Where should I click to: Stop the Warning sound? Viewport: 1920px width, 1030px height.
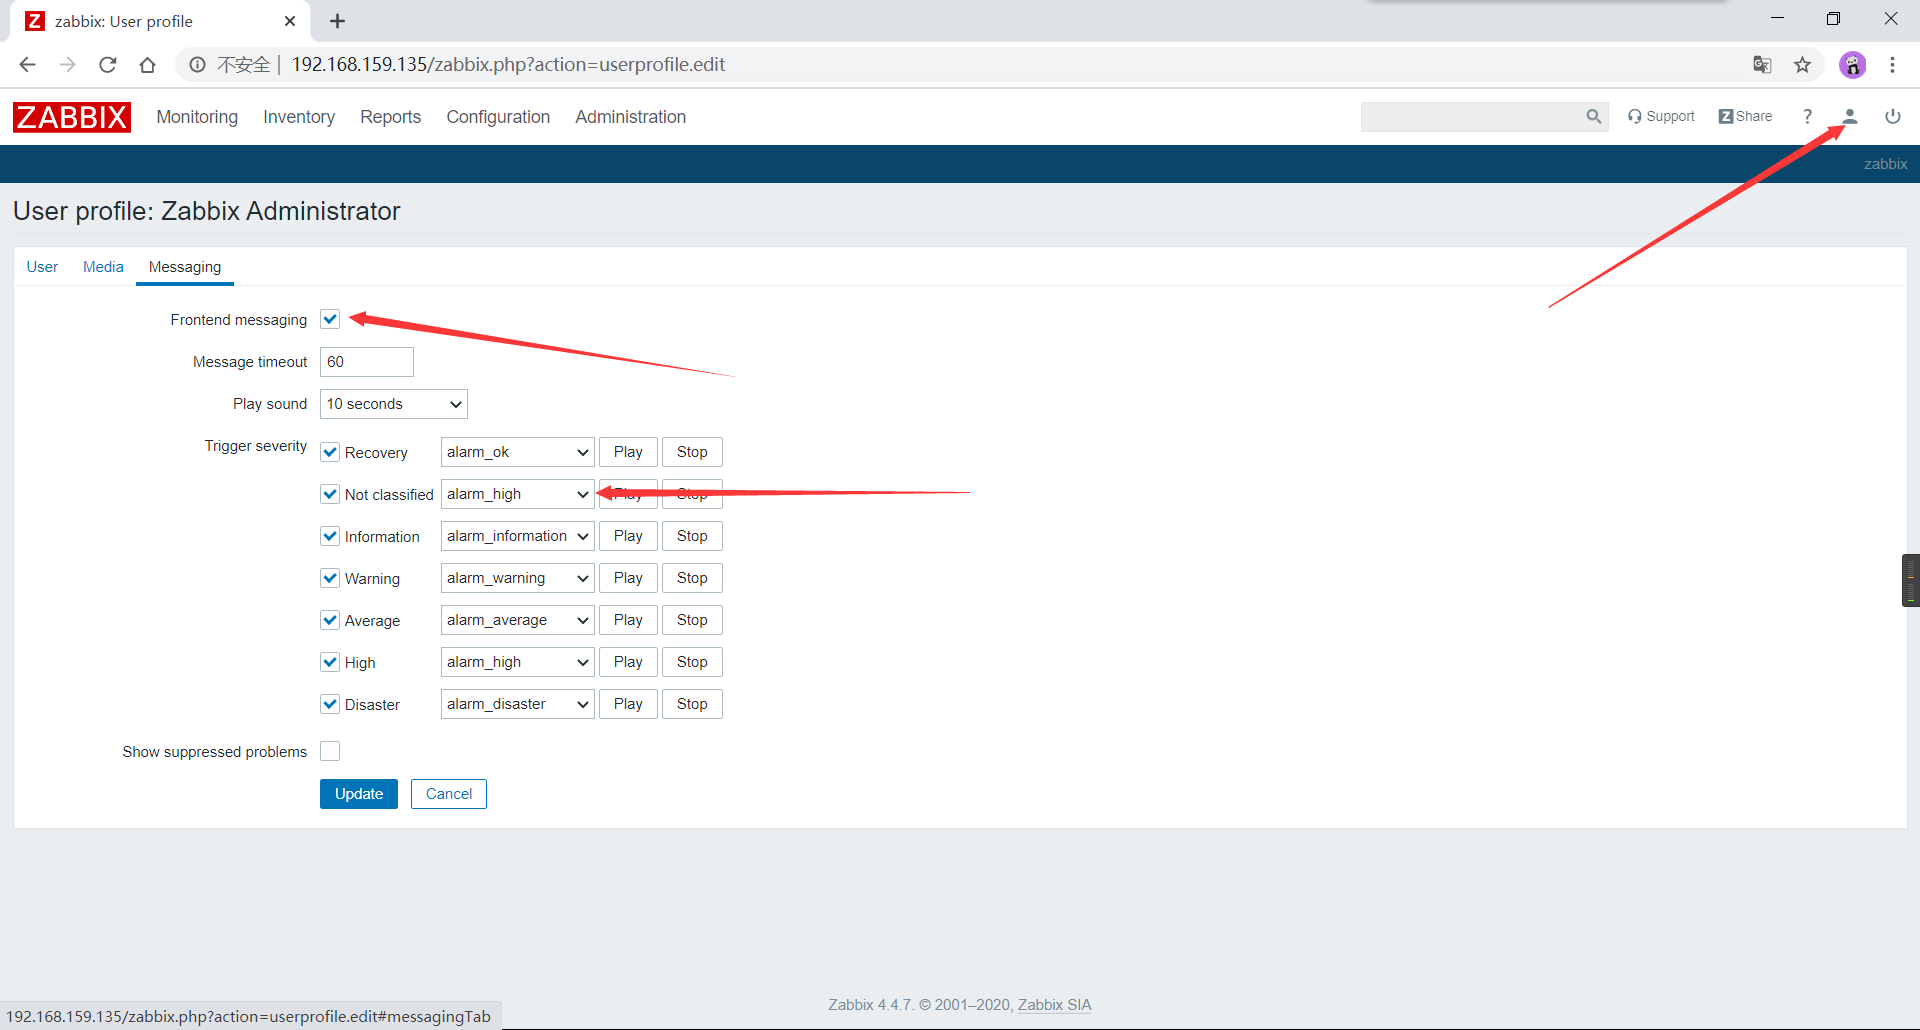point(692,578)
